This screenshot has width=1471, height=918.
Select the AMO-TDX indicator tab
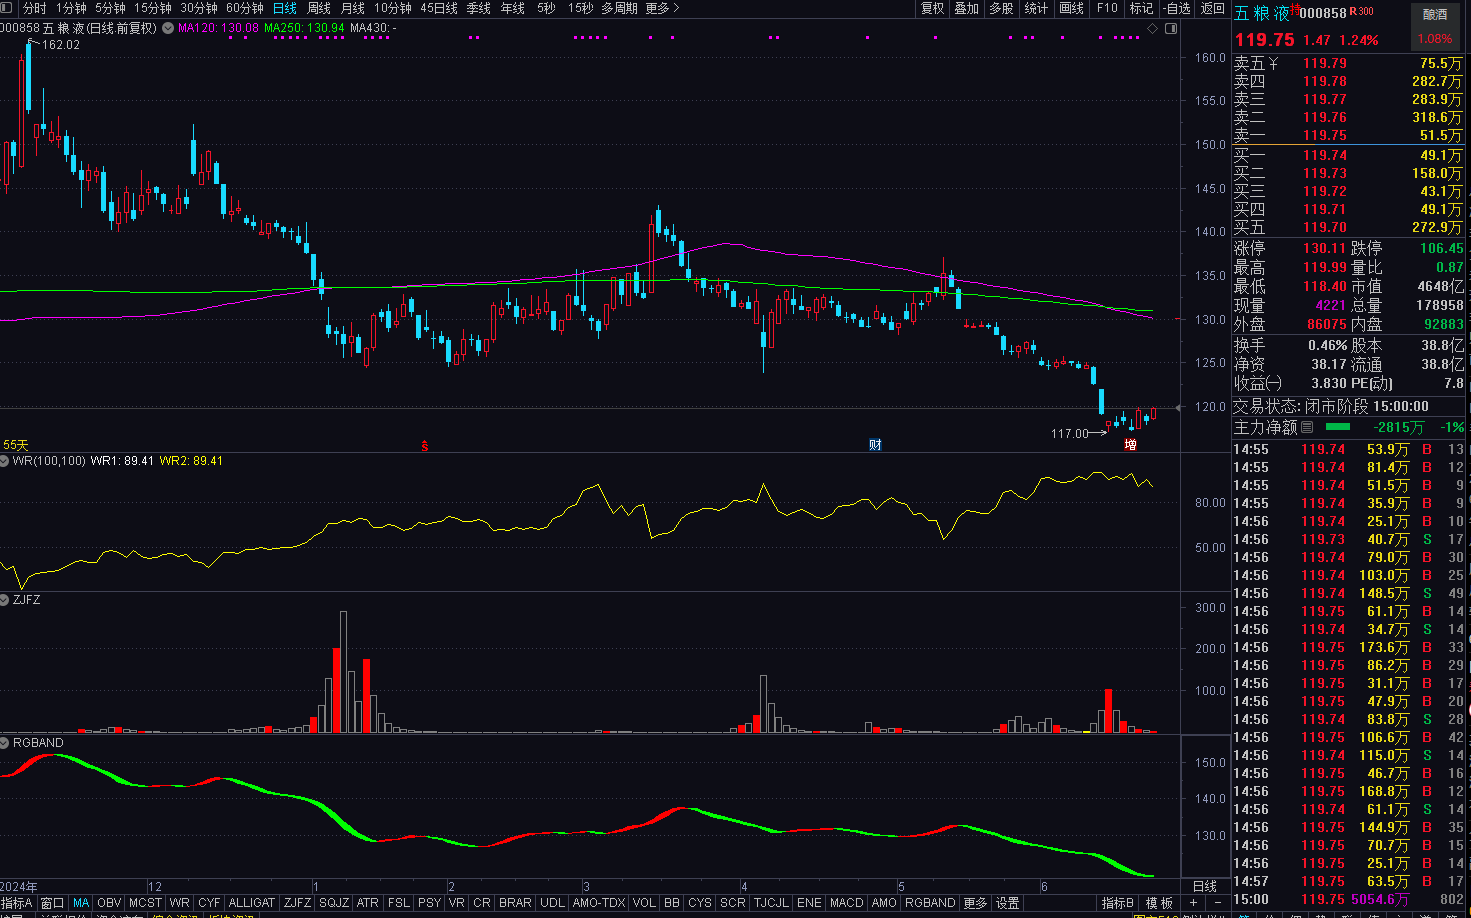pyautogui.click(x=598, y=903)
